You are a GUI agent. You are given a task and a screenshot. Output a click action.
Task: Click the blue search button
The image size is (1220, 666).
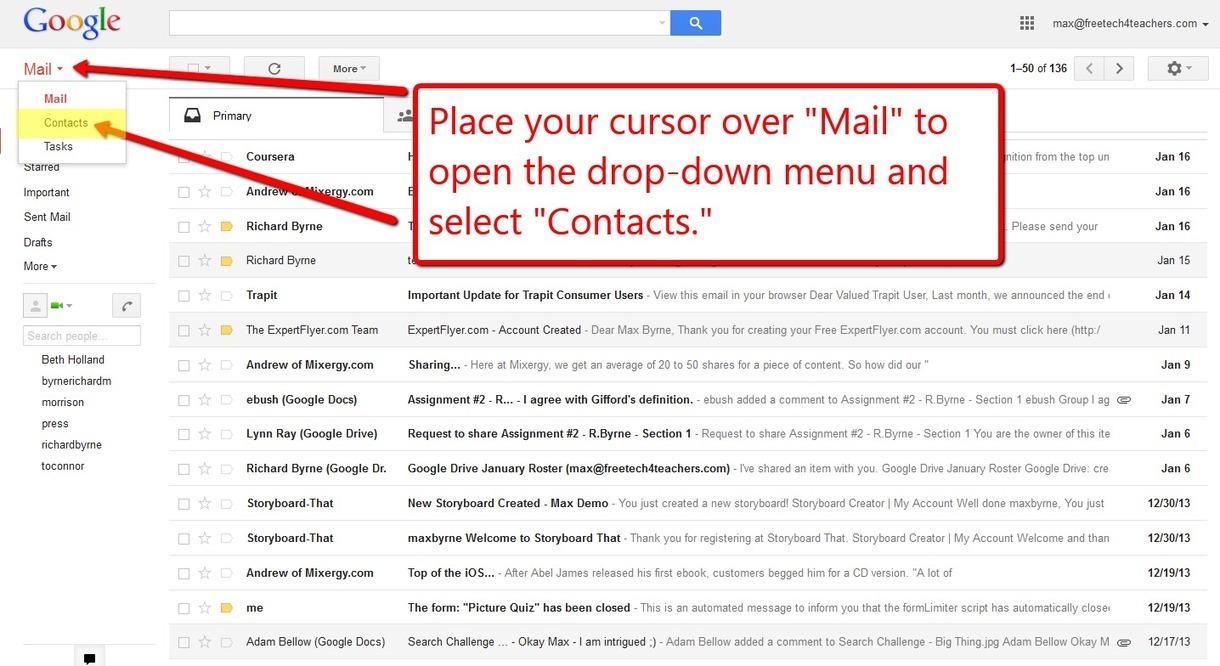pyautogui.click(x=695, y=23)
